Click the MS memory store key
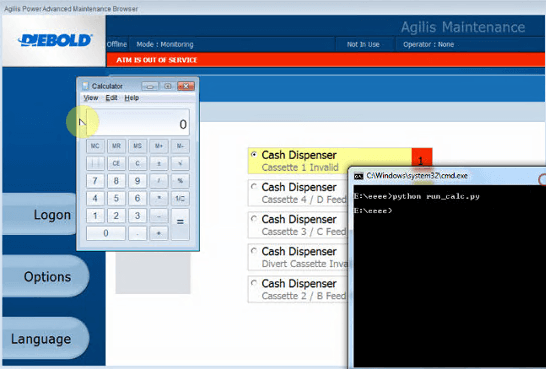Screen dimensions: 546x369 coord(138,146)
